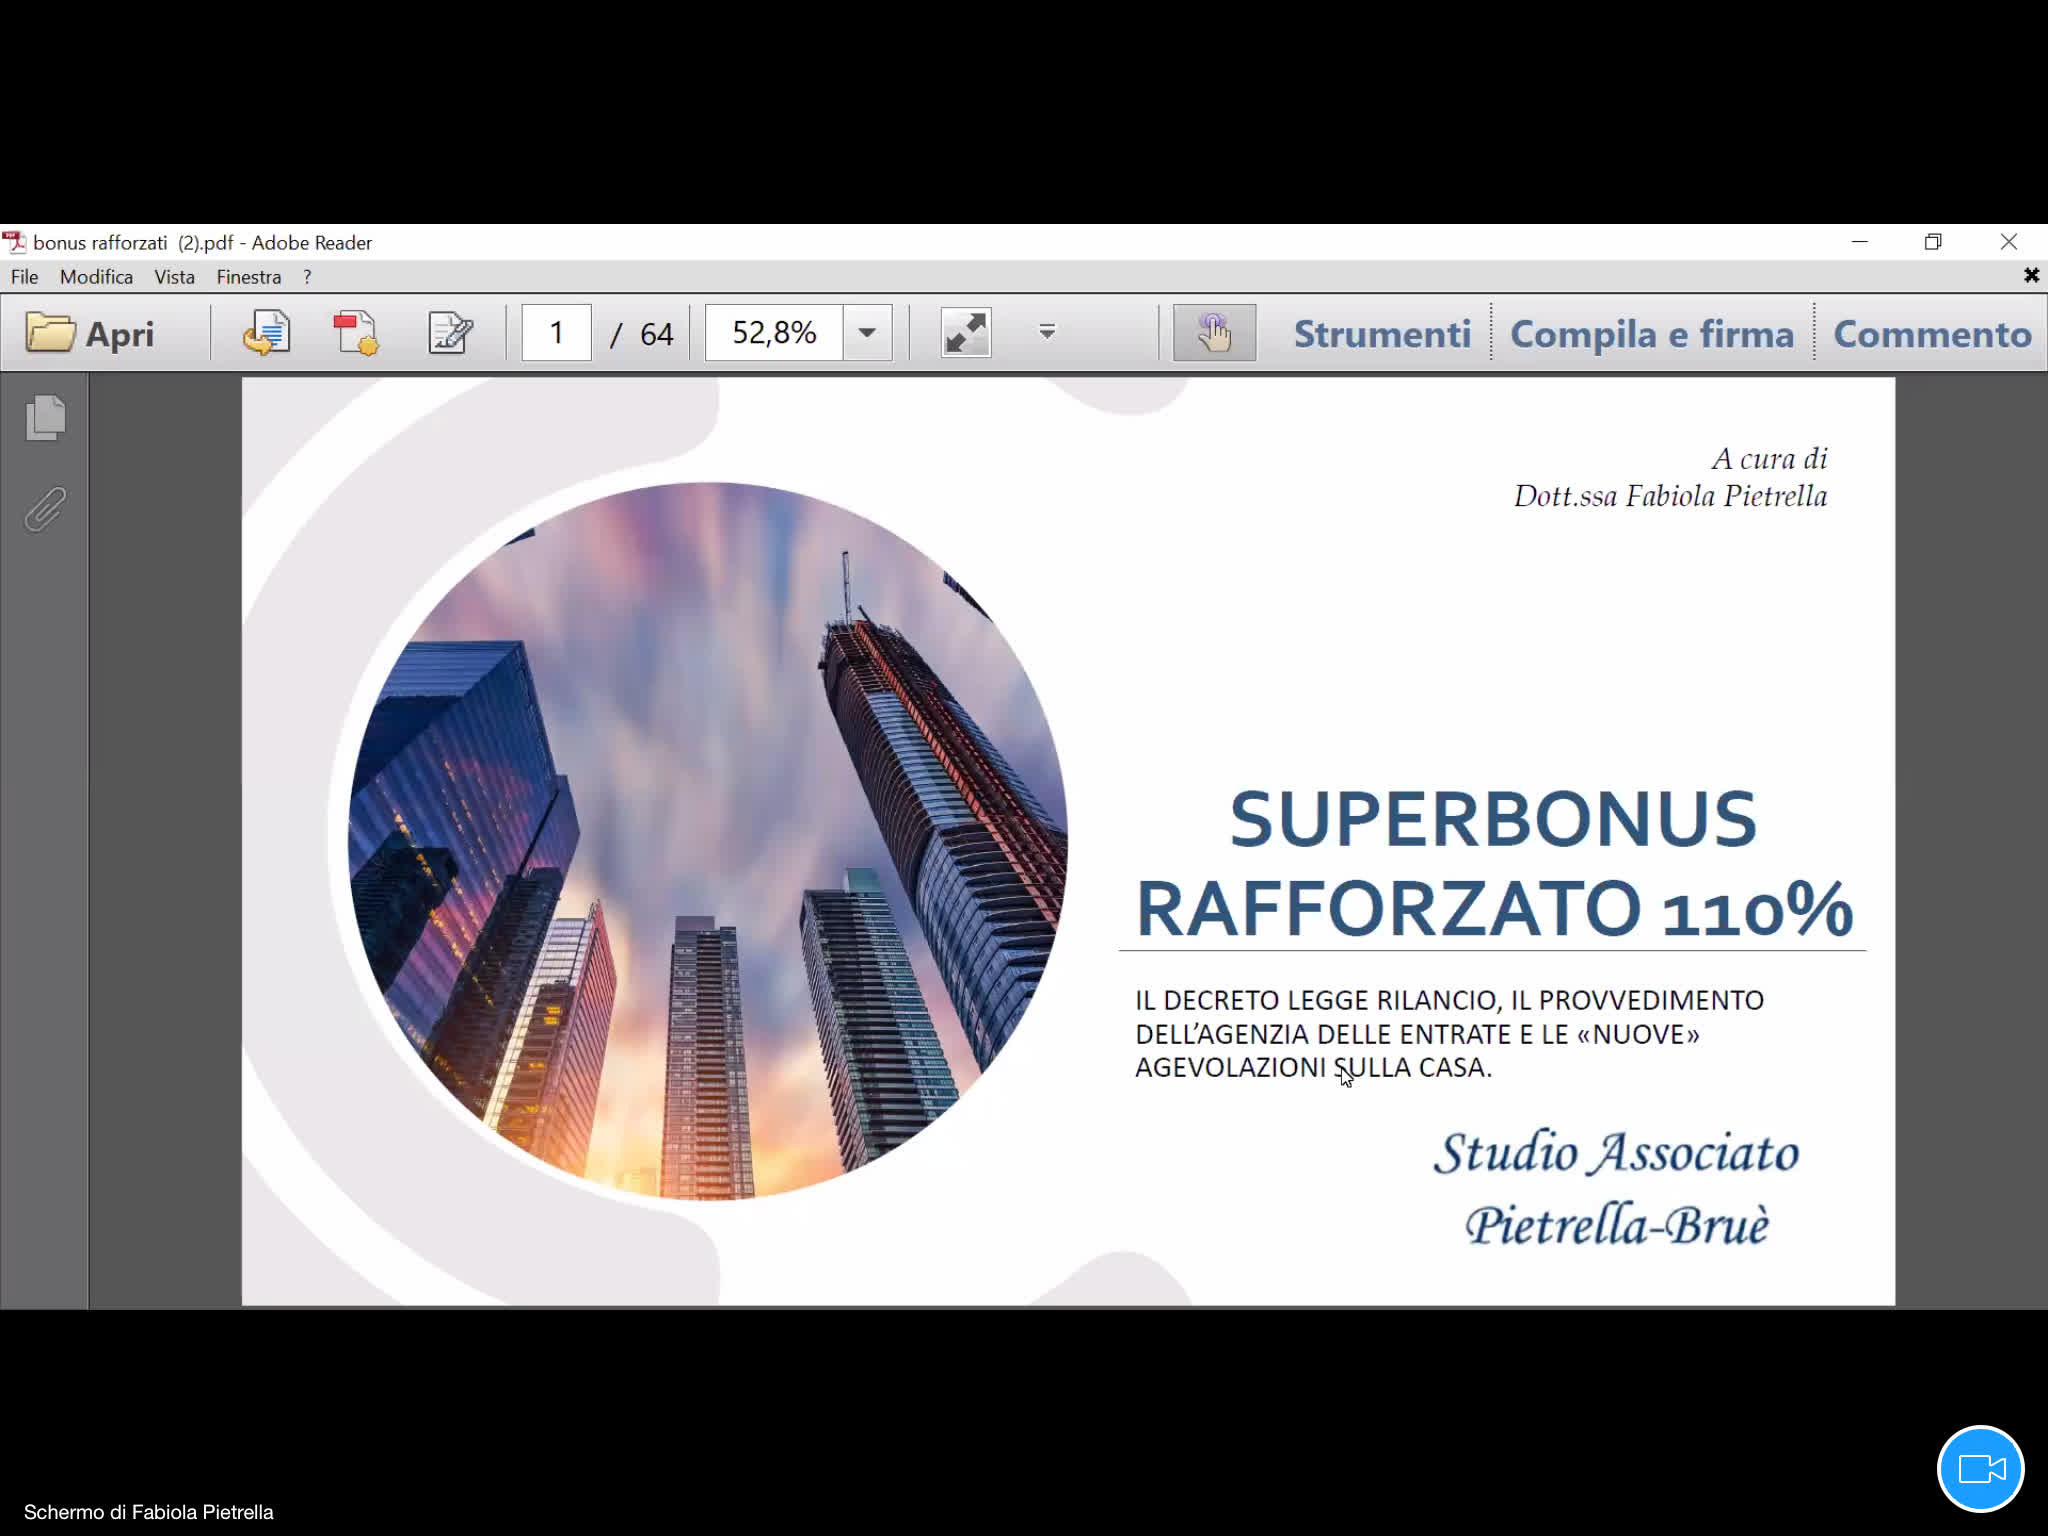Click the total page count 64
The height and width of the screenshot is (1536, 2048).
pyautogui.click(x=656, y=334)
